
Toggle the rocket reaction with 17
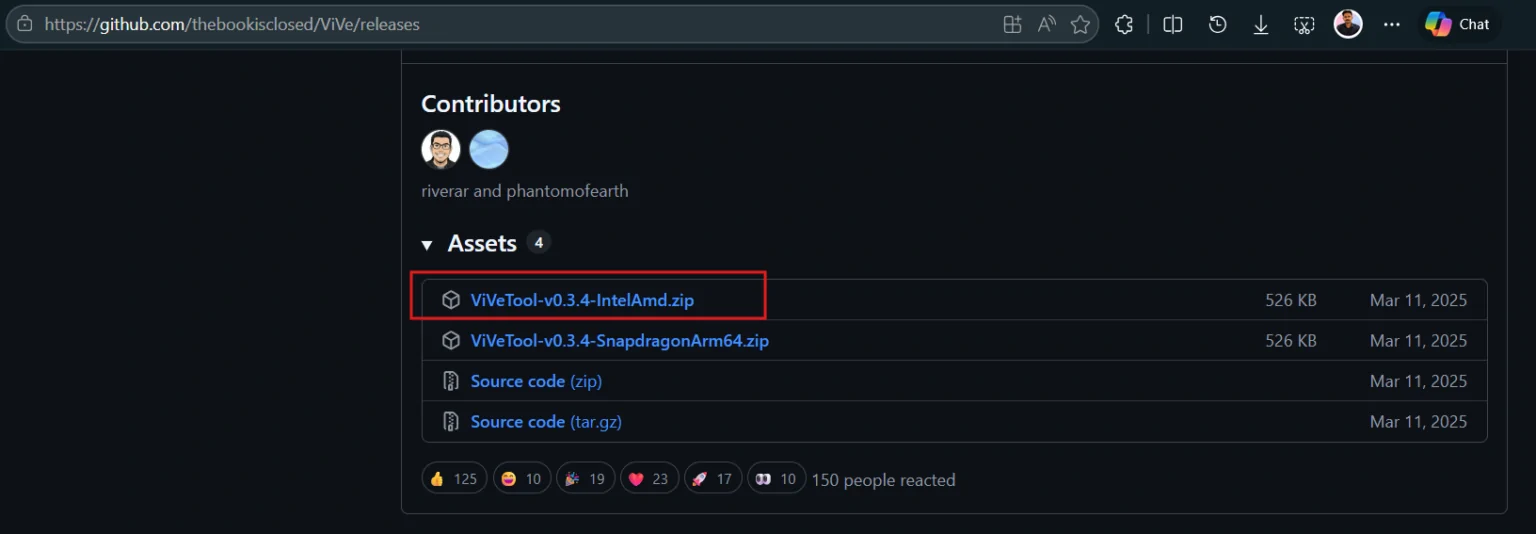click(713, 479)
